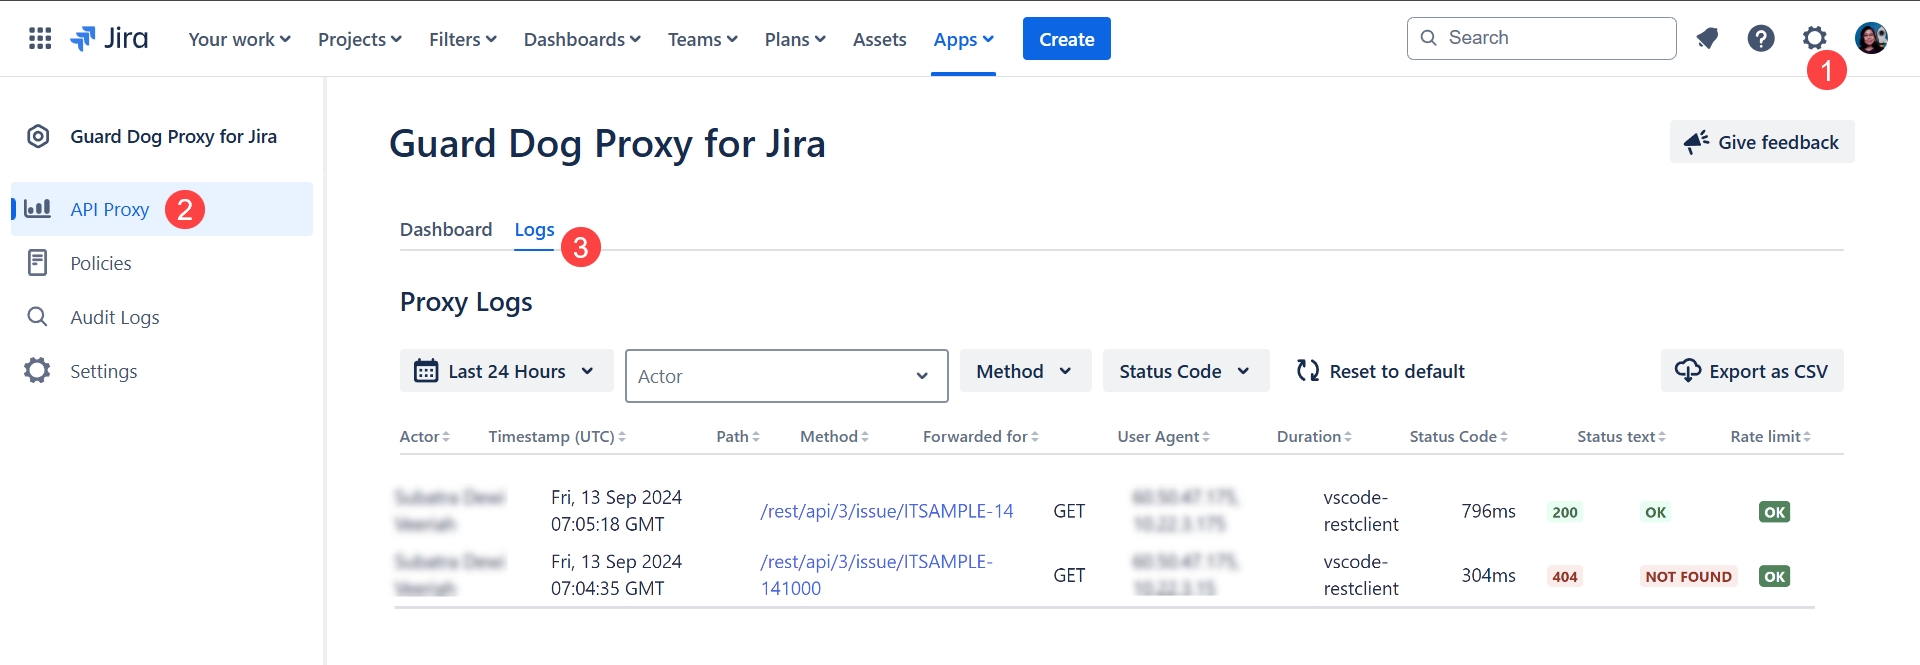The image size is (1920, 665).
Task: Click the Create button
Action: click(1066, 39)
